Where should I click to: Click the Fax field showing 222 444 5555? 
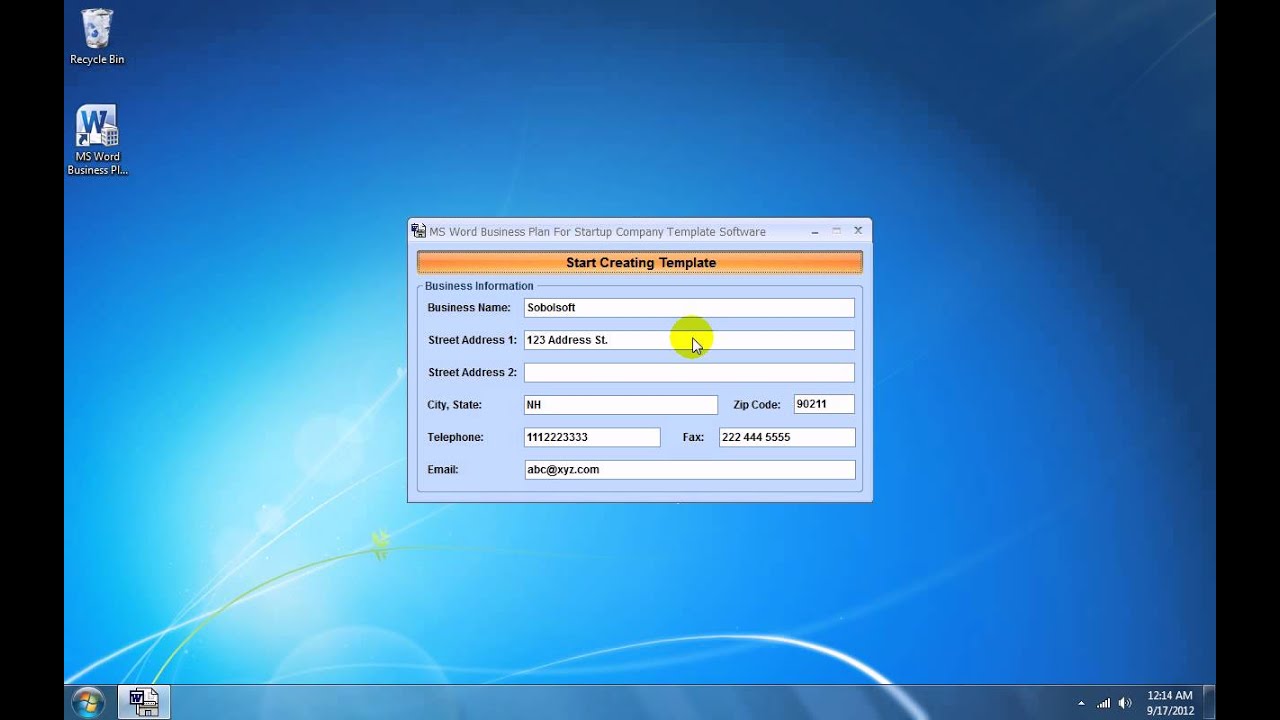(787, 437)
